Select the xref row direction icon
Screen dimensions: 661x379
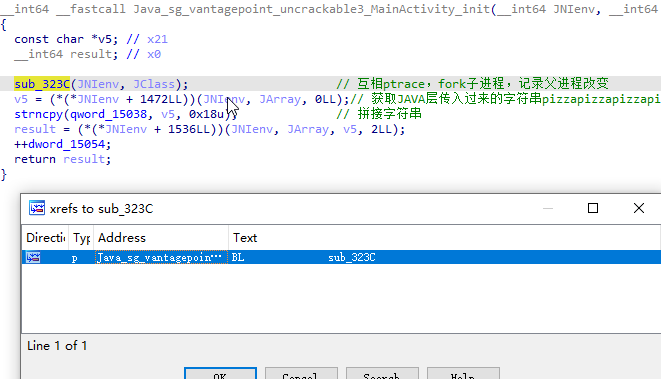pyautogui.click(x=33, y=257)
